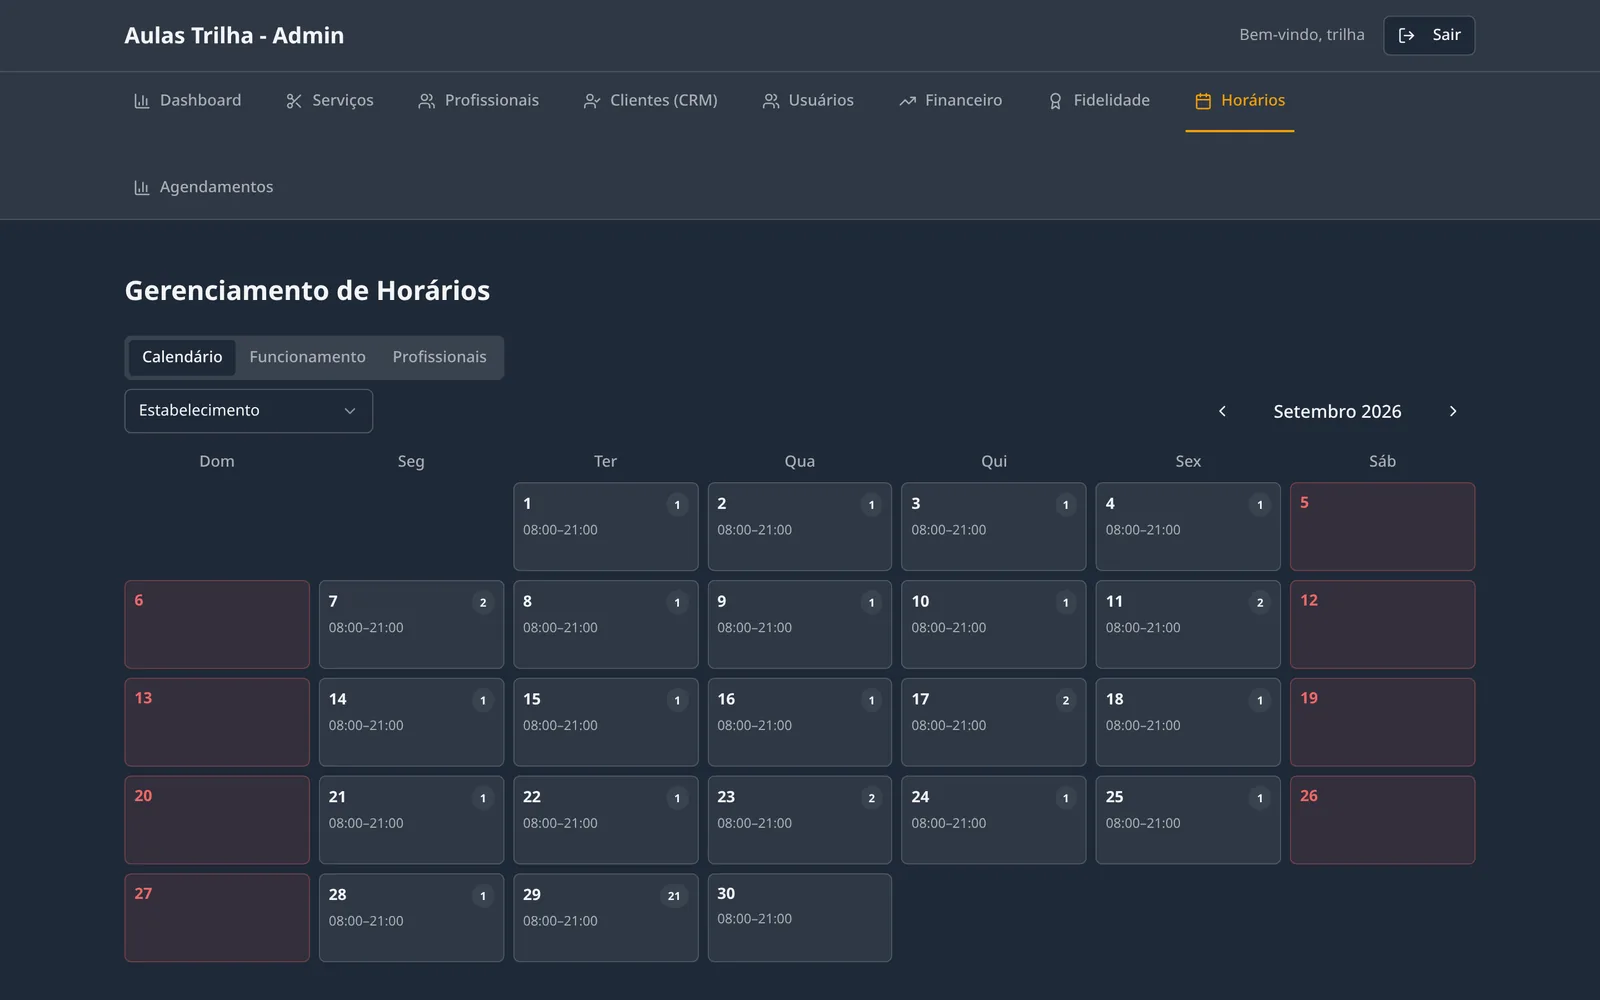This screenshot has height=1000, width=1600.
Task: Click the Fidelidade award ribbon icon
Action: coord(1055,101)
